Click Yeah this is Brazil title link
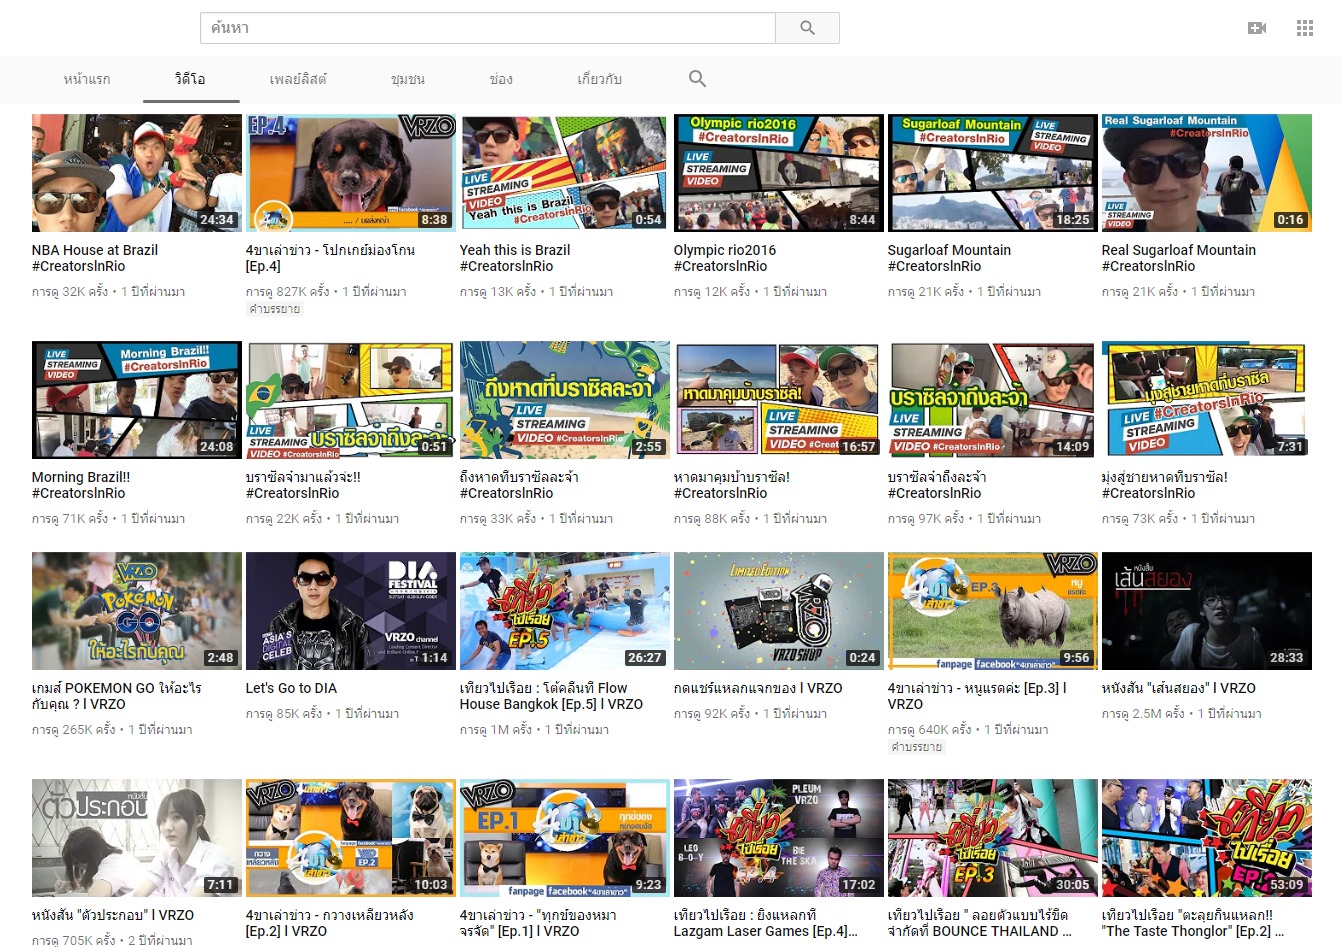The height and width of the screenshot is (947, 1342). click(x=515, y=258)
